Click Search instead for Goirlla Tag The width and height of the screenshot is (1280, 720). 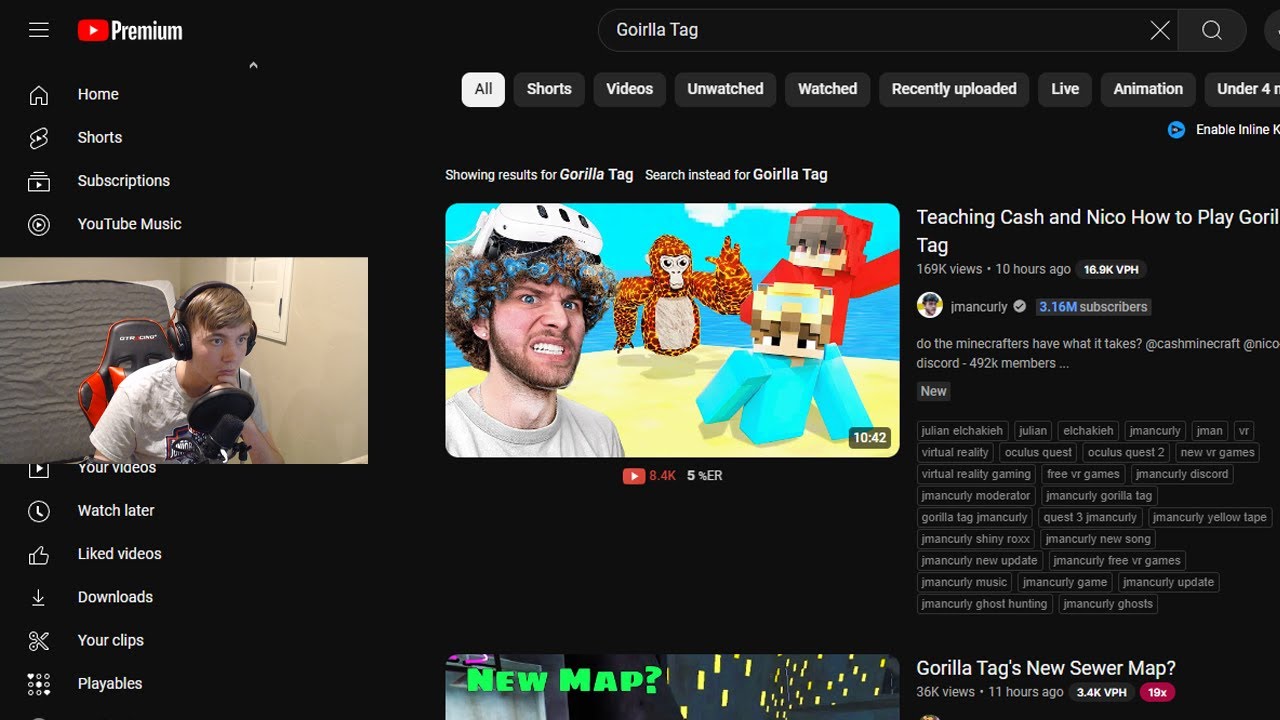736,175
